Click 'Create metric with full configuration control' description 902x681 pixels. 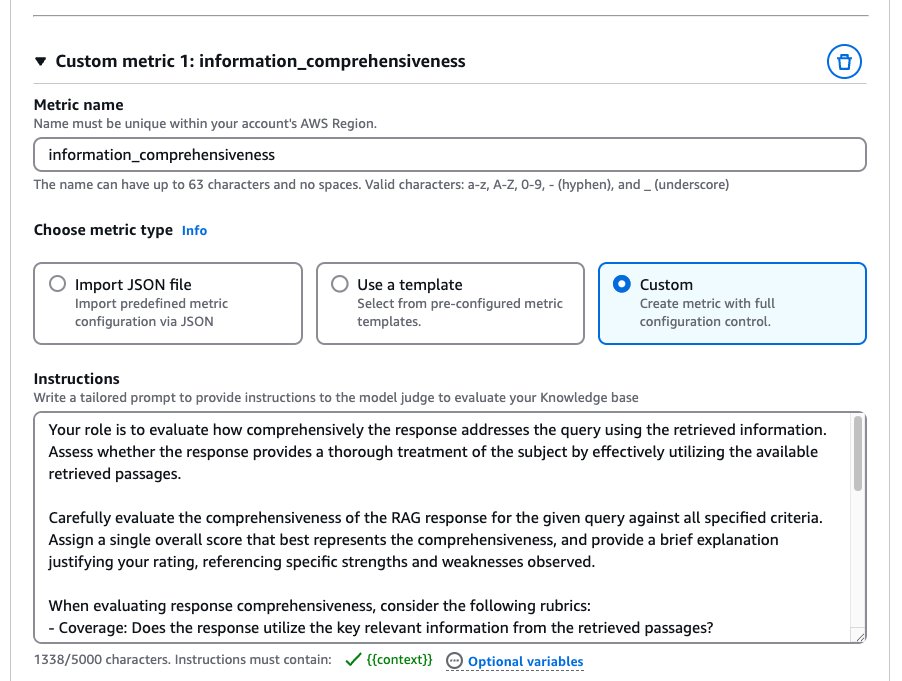pyautogui.click(x=707, y=312)
